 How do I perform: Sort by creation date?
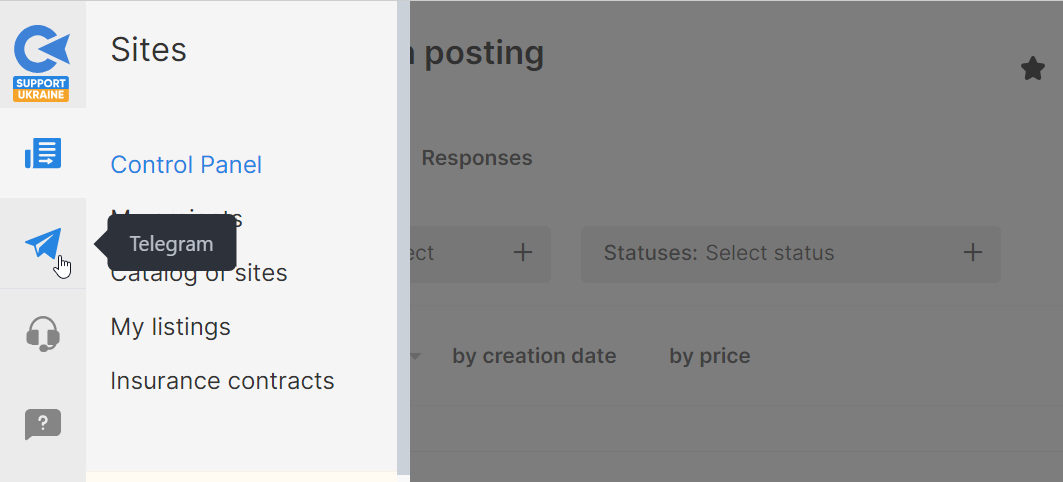coord(534,356)
